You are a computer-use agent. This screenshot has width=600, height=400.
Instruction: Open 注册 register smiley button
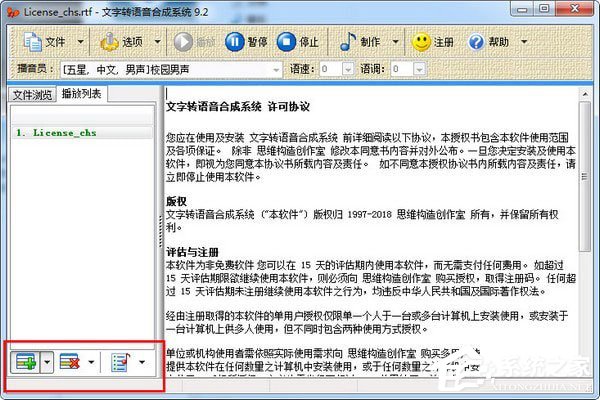pyautogui.click(x=432, y=42)
